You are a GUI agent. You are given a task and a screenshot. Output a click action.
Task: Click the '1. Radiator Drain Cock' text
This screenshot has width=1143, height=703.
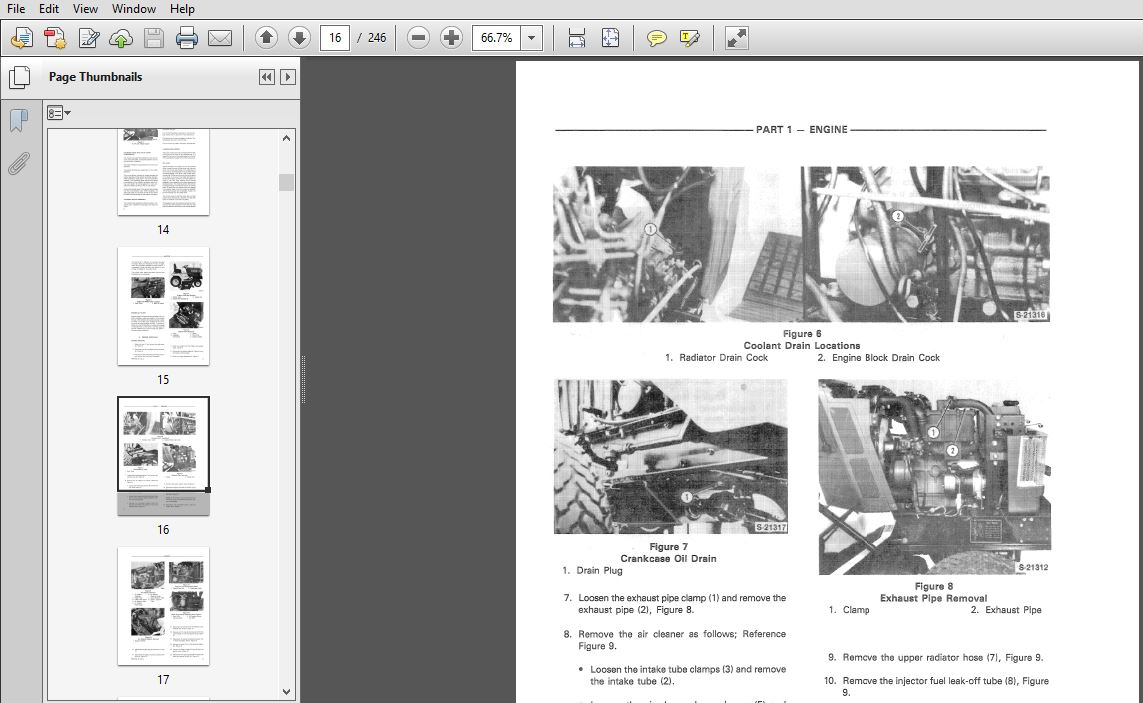coord(717,358)
